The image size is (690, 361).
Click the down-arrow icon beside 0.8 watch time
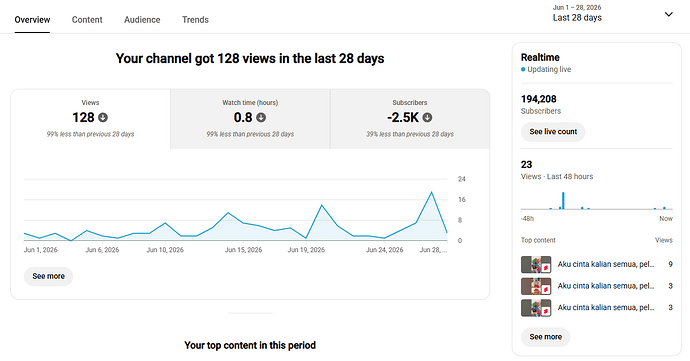(x=261, y=118)
